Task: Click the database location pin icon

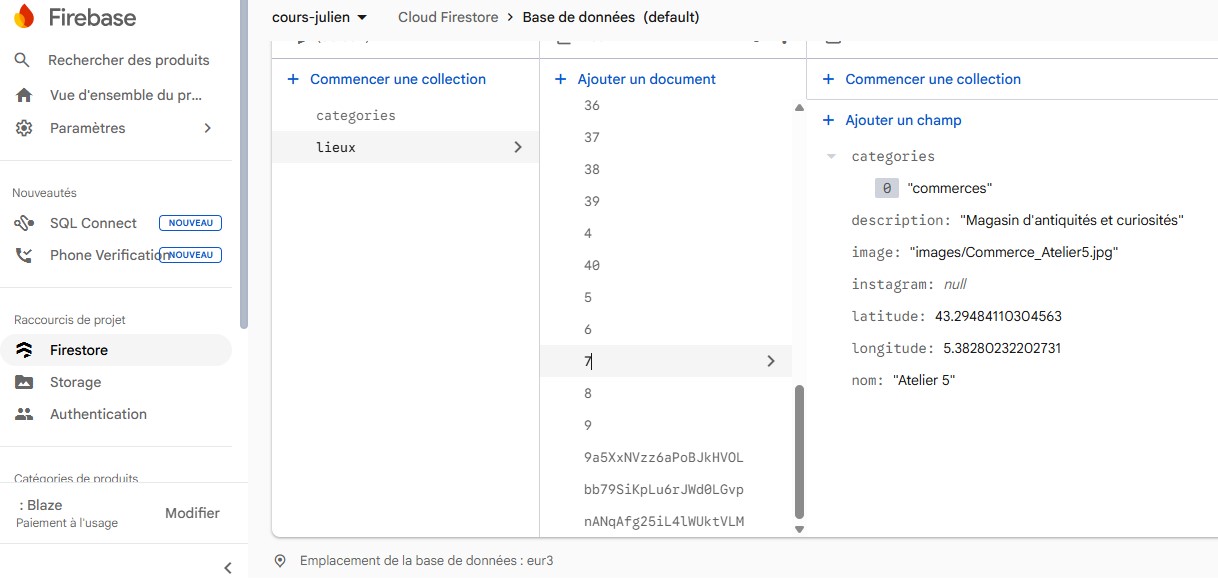Action: point(280,561)
